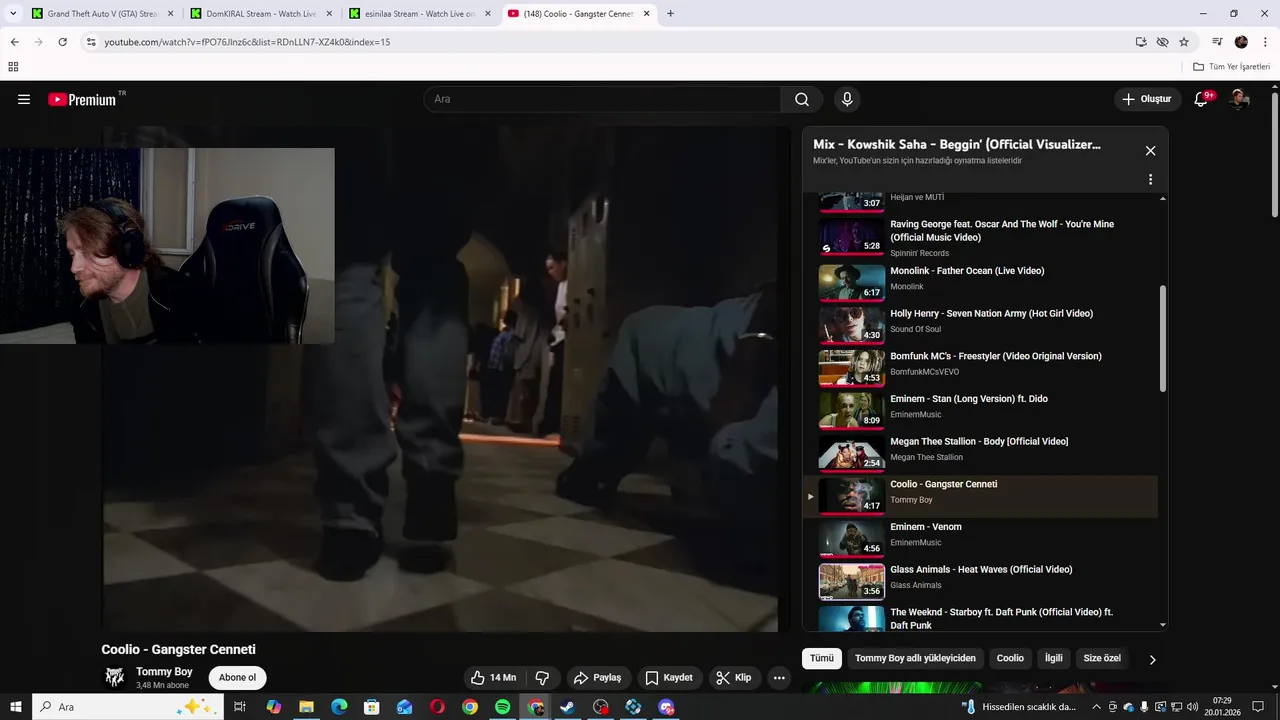1280x720 pixels.
Task: Select the Tommy Boy adlı yükleyiciden chip
Action: click(x=915, y=659)
